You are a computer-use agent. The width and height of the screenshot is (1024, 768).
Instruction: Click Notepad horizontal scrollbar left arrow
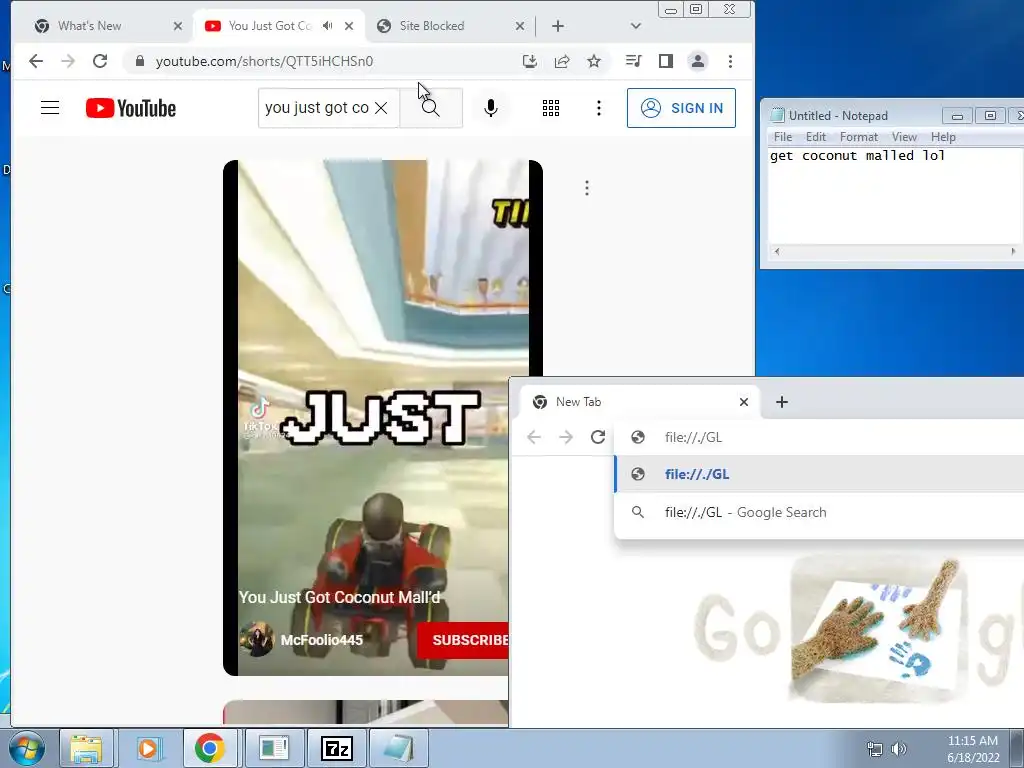[x=776, y=251]
